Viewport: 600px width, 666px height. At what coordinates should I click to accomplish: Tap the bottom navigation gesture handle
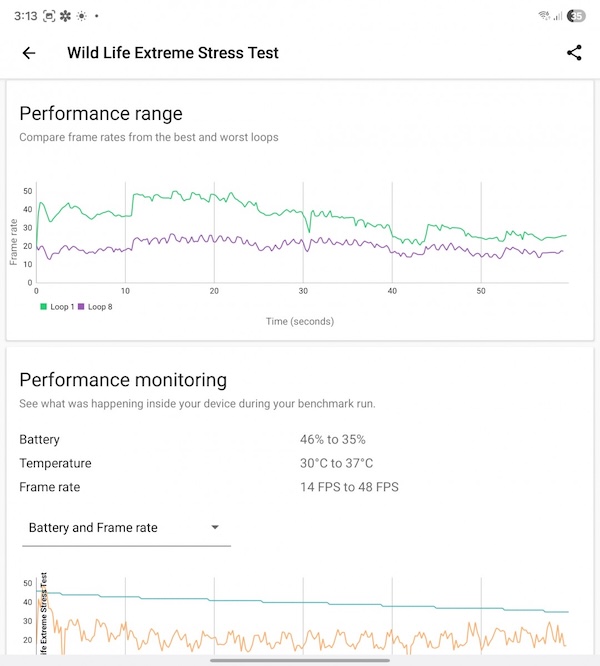pyautogui.click(x=300, y=660)
